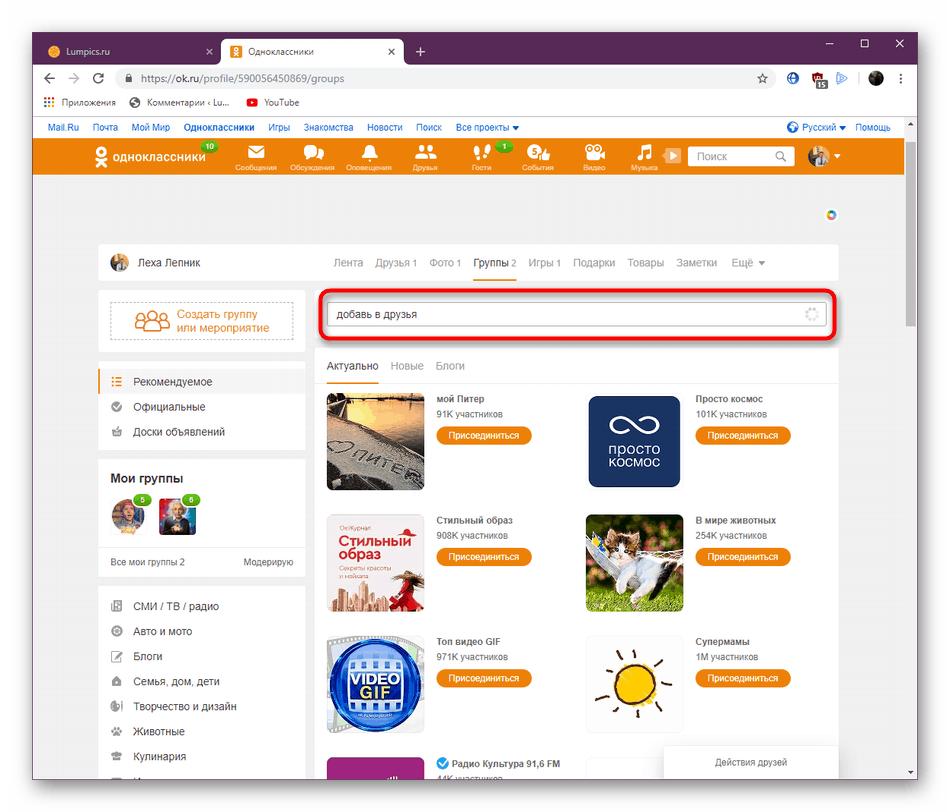
Task: Go back with the browser back arrow
Action: [50, 78]
